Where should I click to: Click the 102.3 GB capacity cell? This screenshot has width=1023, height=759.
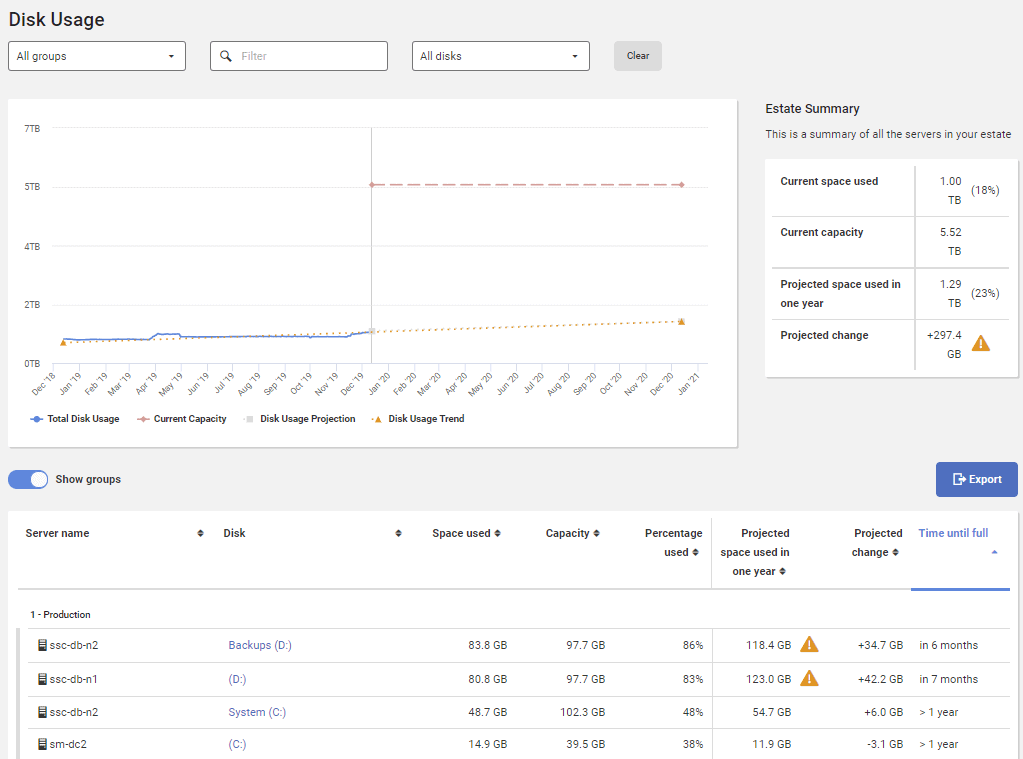(x=582, y=712)
